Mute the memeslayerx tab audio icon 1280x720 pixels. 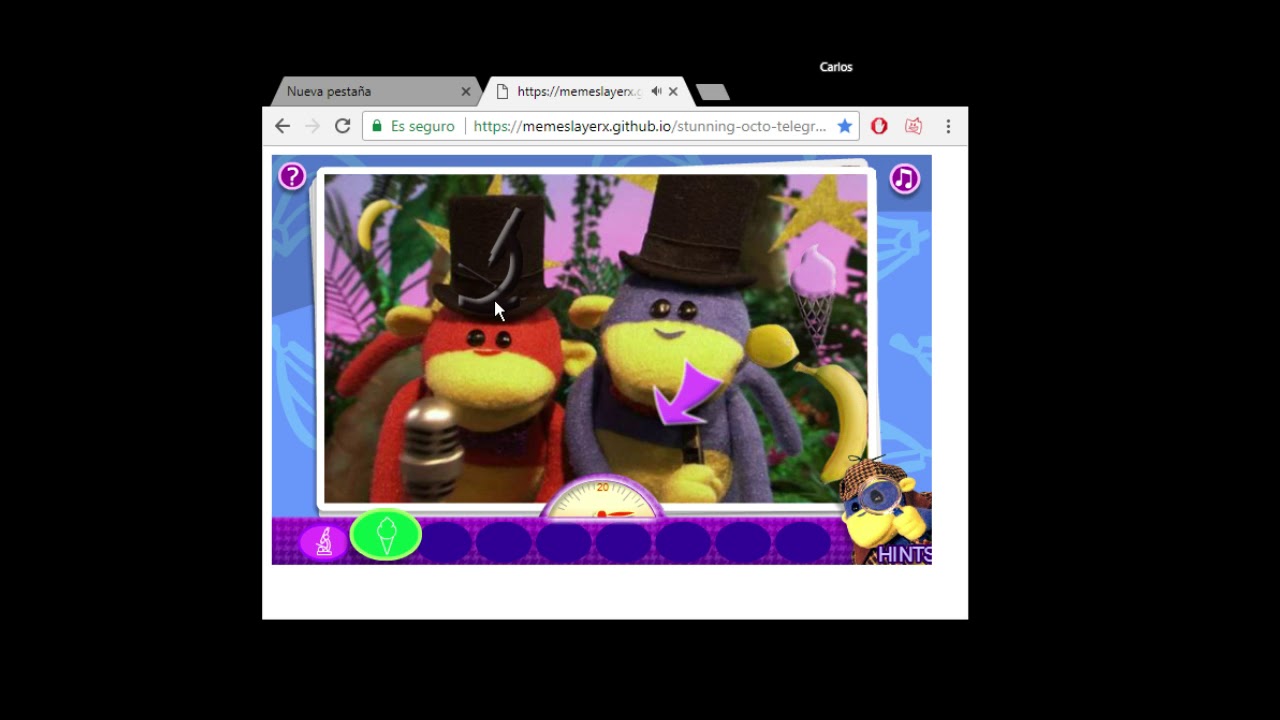pyautogui.click(x=656, y=91)
